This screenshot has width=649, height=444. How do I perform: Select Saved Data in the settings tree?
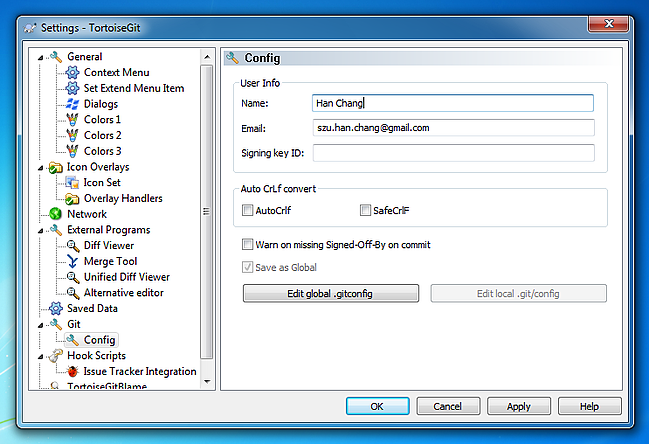(92, 308)
